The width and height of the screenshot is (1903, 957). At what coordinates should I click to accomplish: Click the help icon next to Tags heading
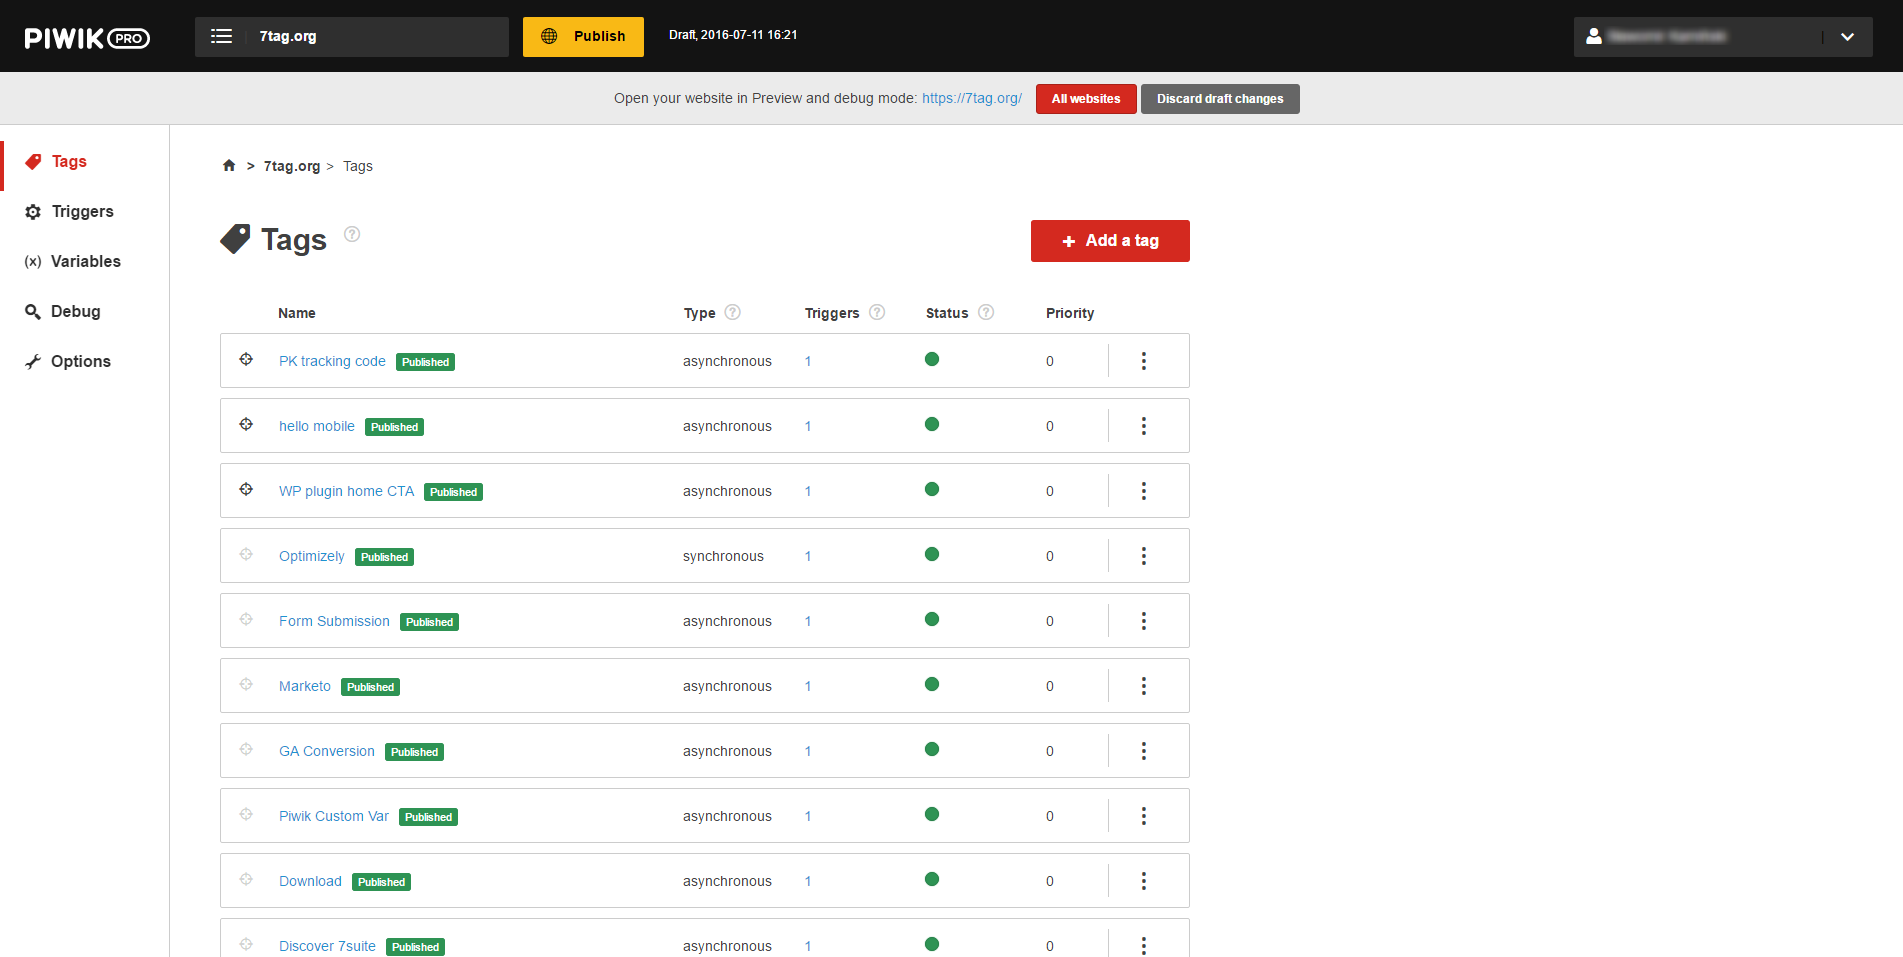[x=351, y=233]
